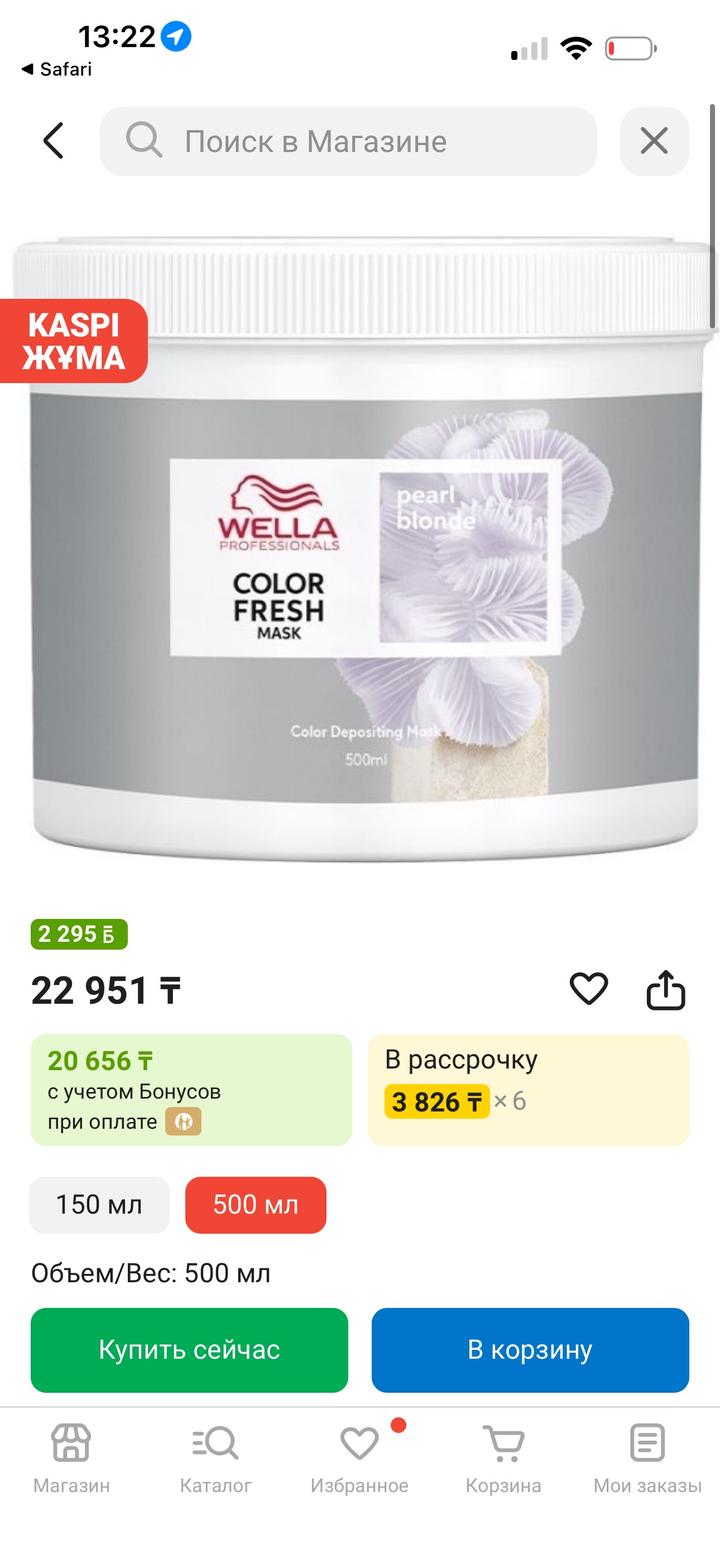
Task: Select the 150 мл volume option
Action: (x=99, y=1205)
